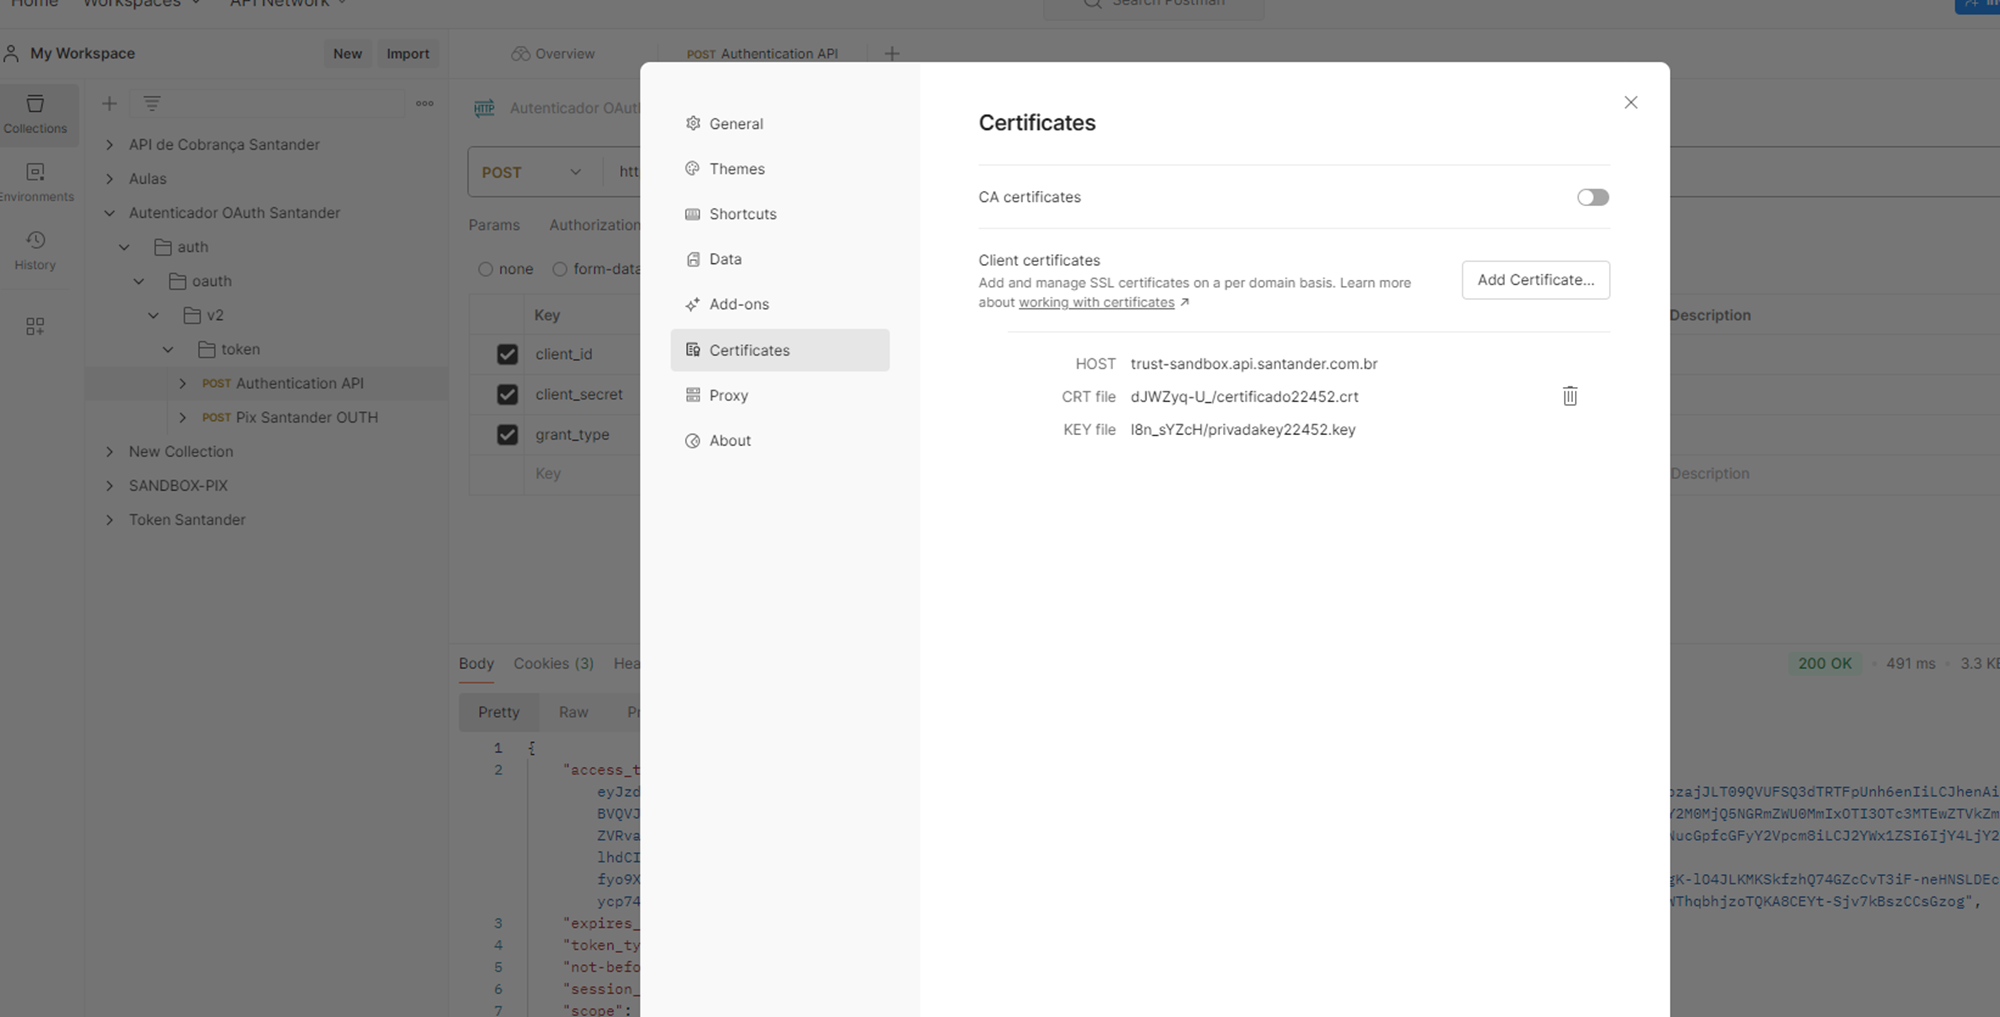2000x1017 pixels.
Task: Open the working with certificates link
Action: point(1096,302)
